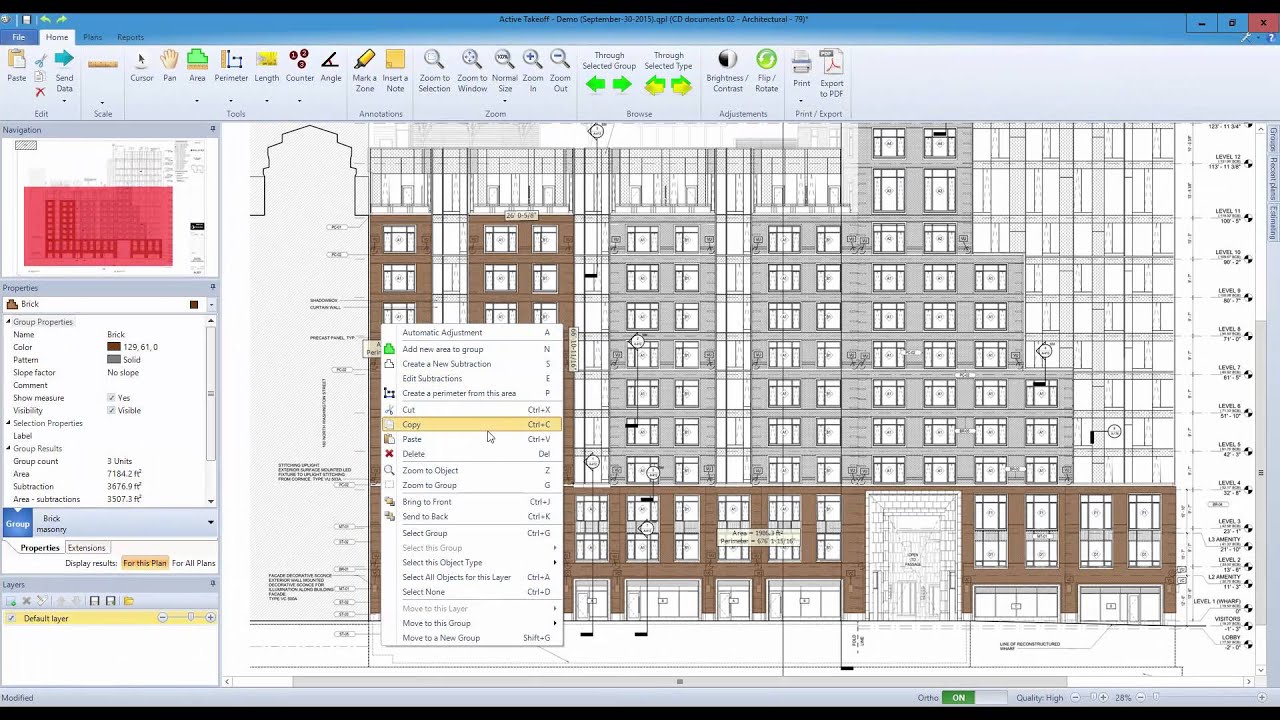Collapse the Group Results section
This screenshot has height=720, width=1280.
pos(9,449)
